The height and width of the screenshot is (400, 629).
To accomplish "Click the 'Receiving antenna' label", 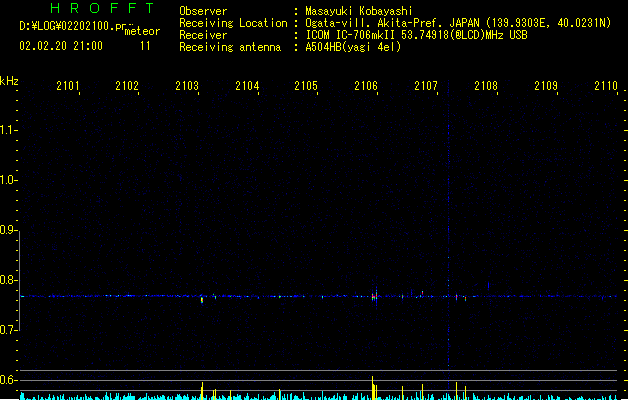I will [230, 47].
